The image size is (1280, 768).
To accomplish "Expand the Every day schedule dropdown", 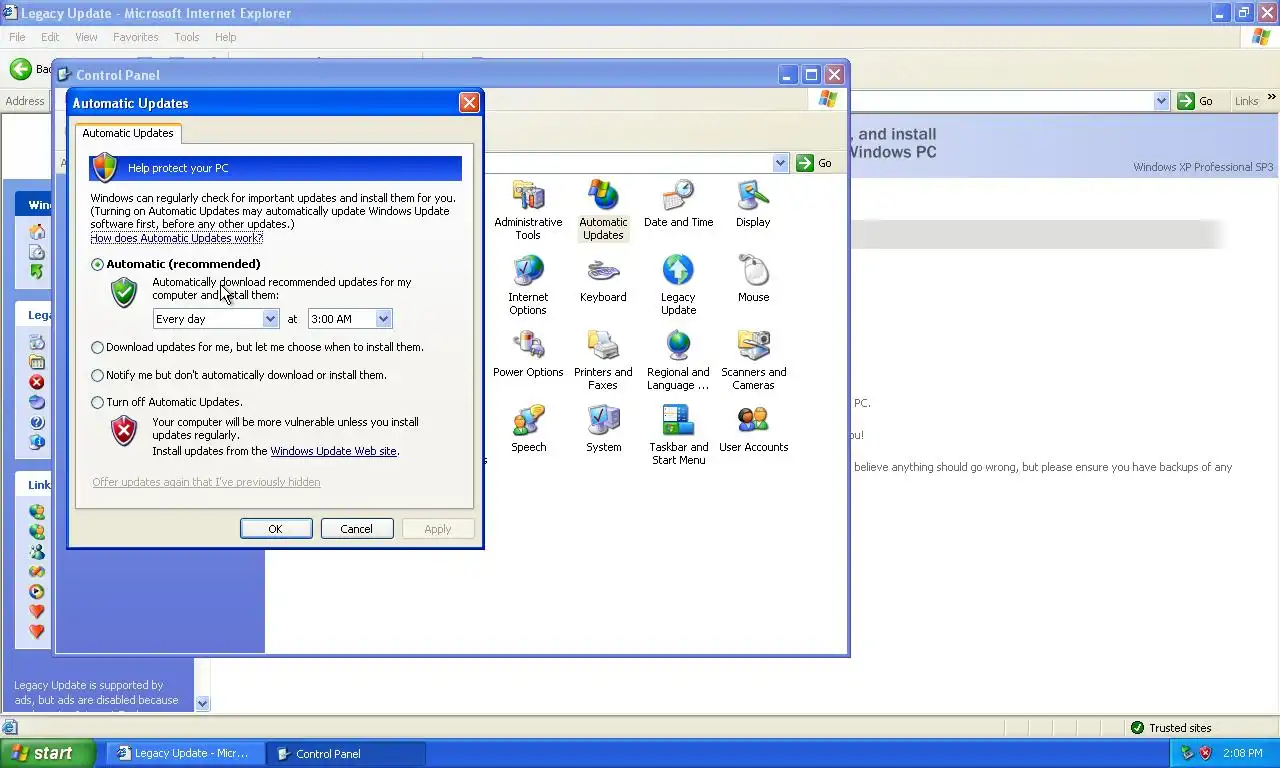I will pyautogui.click(x=270, y=319).
